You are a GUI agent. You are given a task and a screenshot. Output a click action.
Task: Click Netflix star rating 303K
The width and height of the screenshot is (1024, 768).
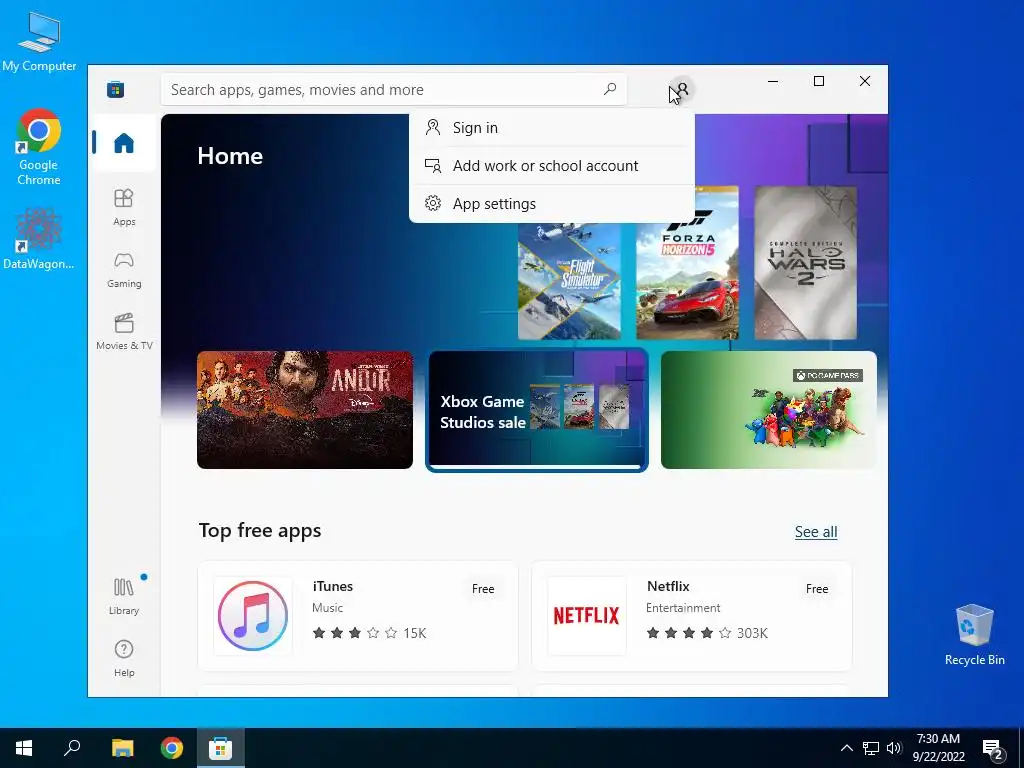click(x=707, y=633)
